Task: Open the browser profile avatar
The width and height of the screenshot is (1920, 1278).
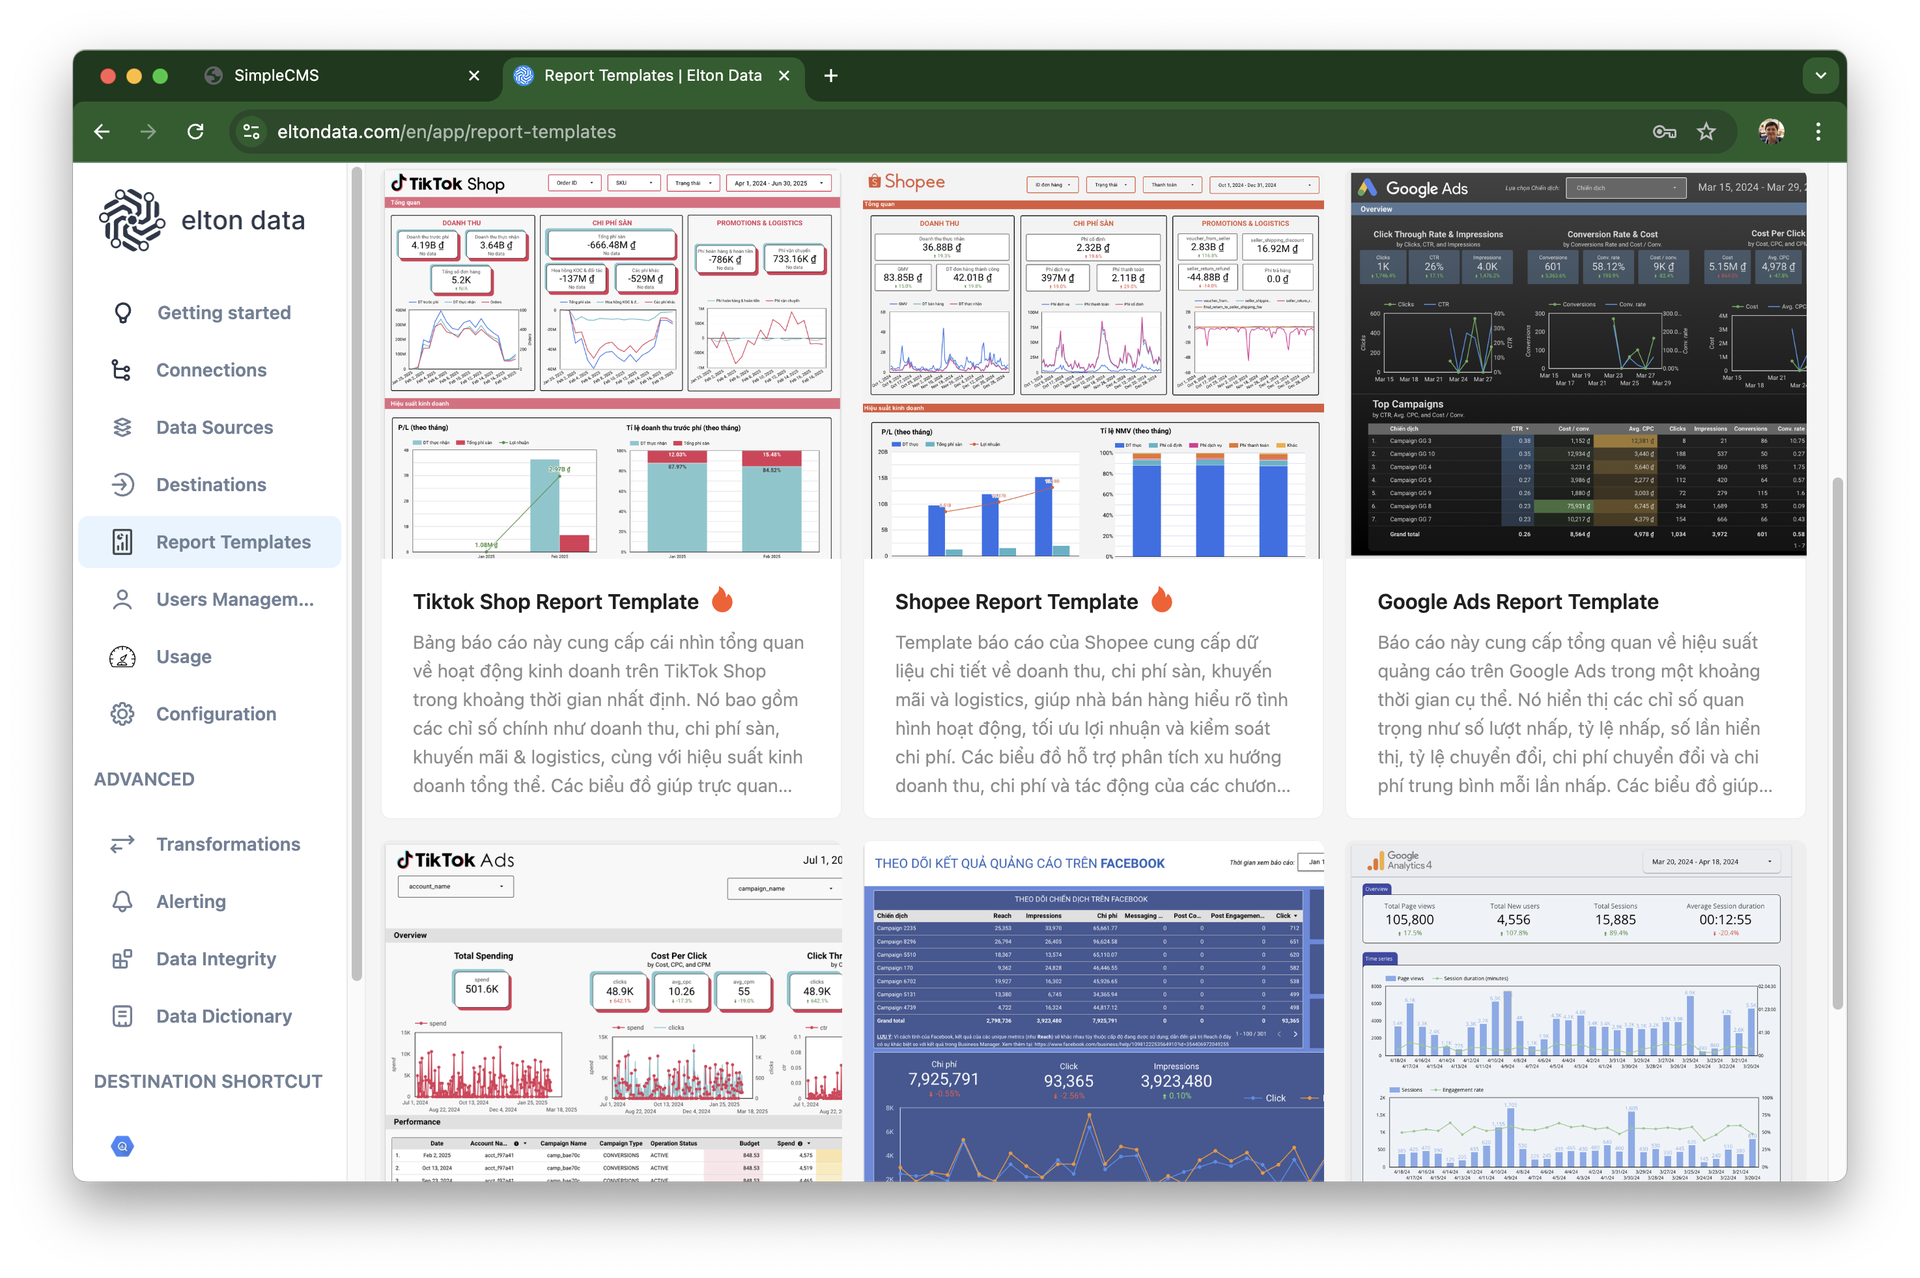Action: 1771,132
